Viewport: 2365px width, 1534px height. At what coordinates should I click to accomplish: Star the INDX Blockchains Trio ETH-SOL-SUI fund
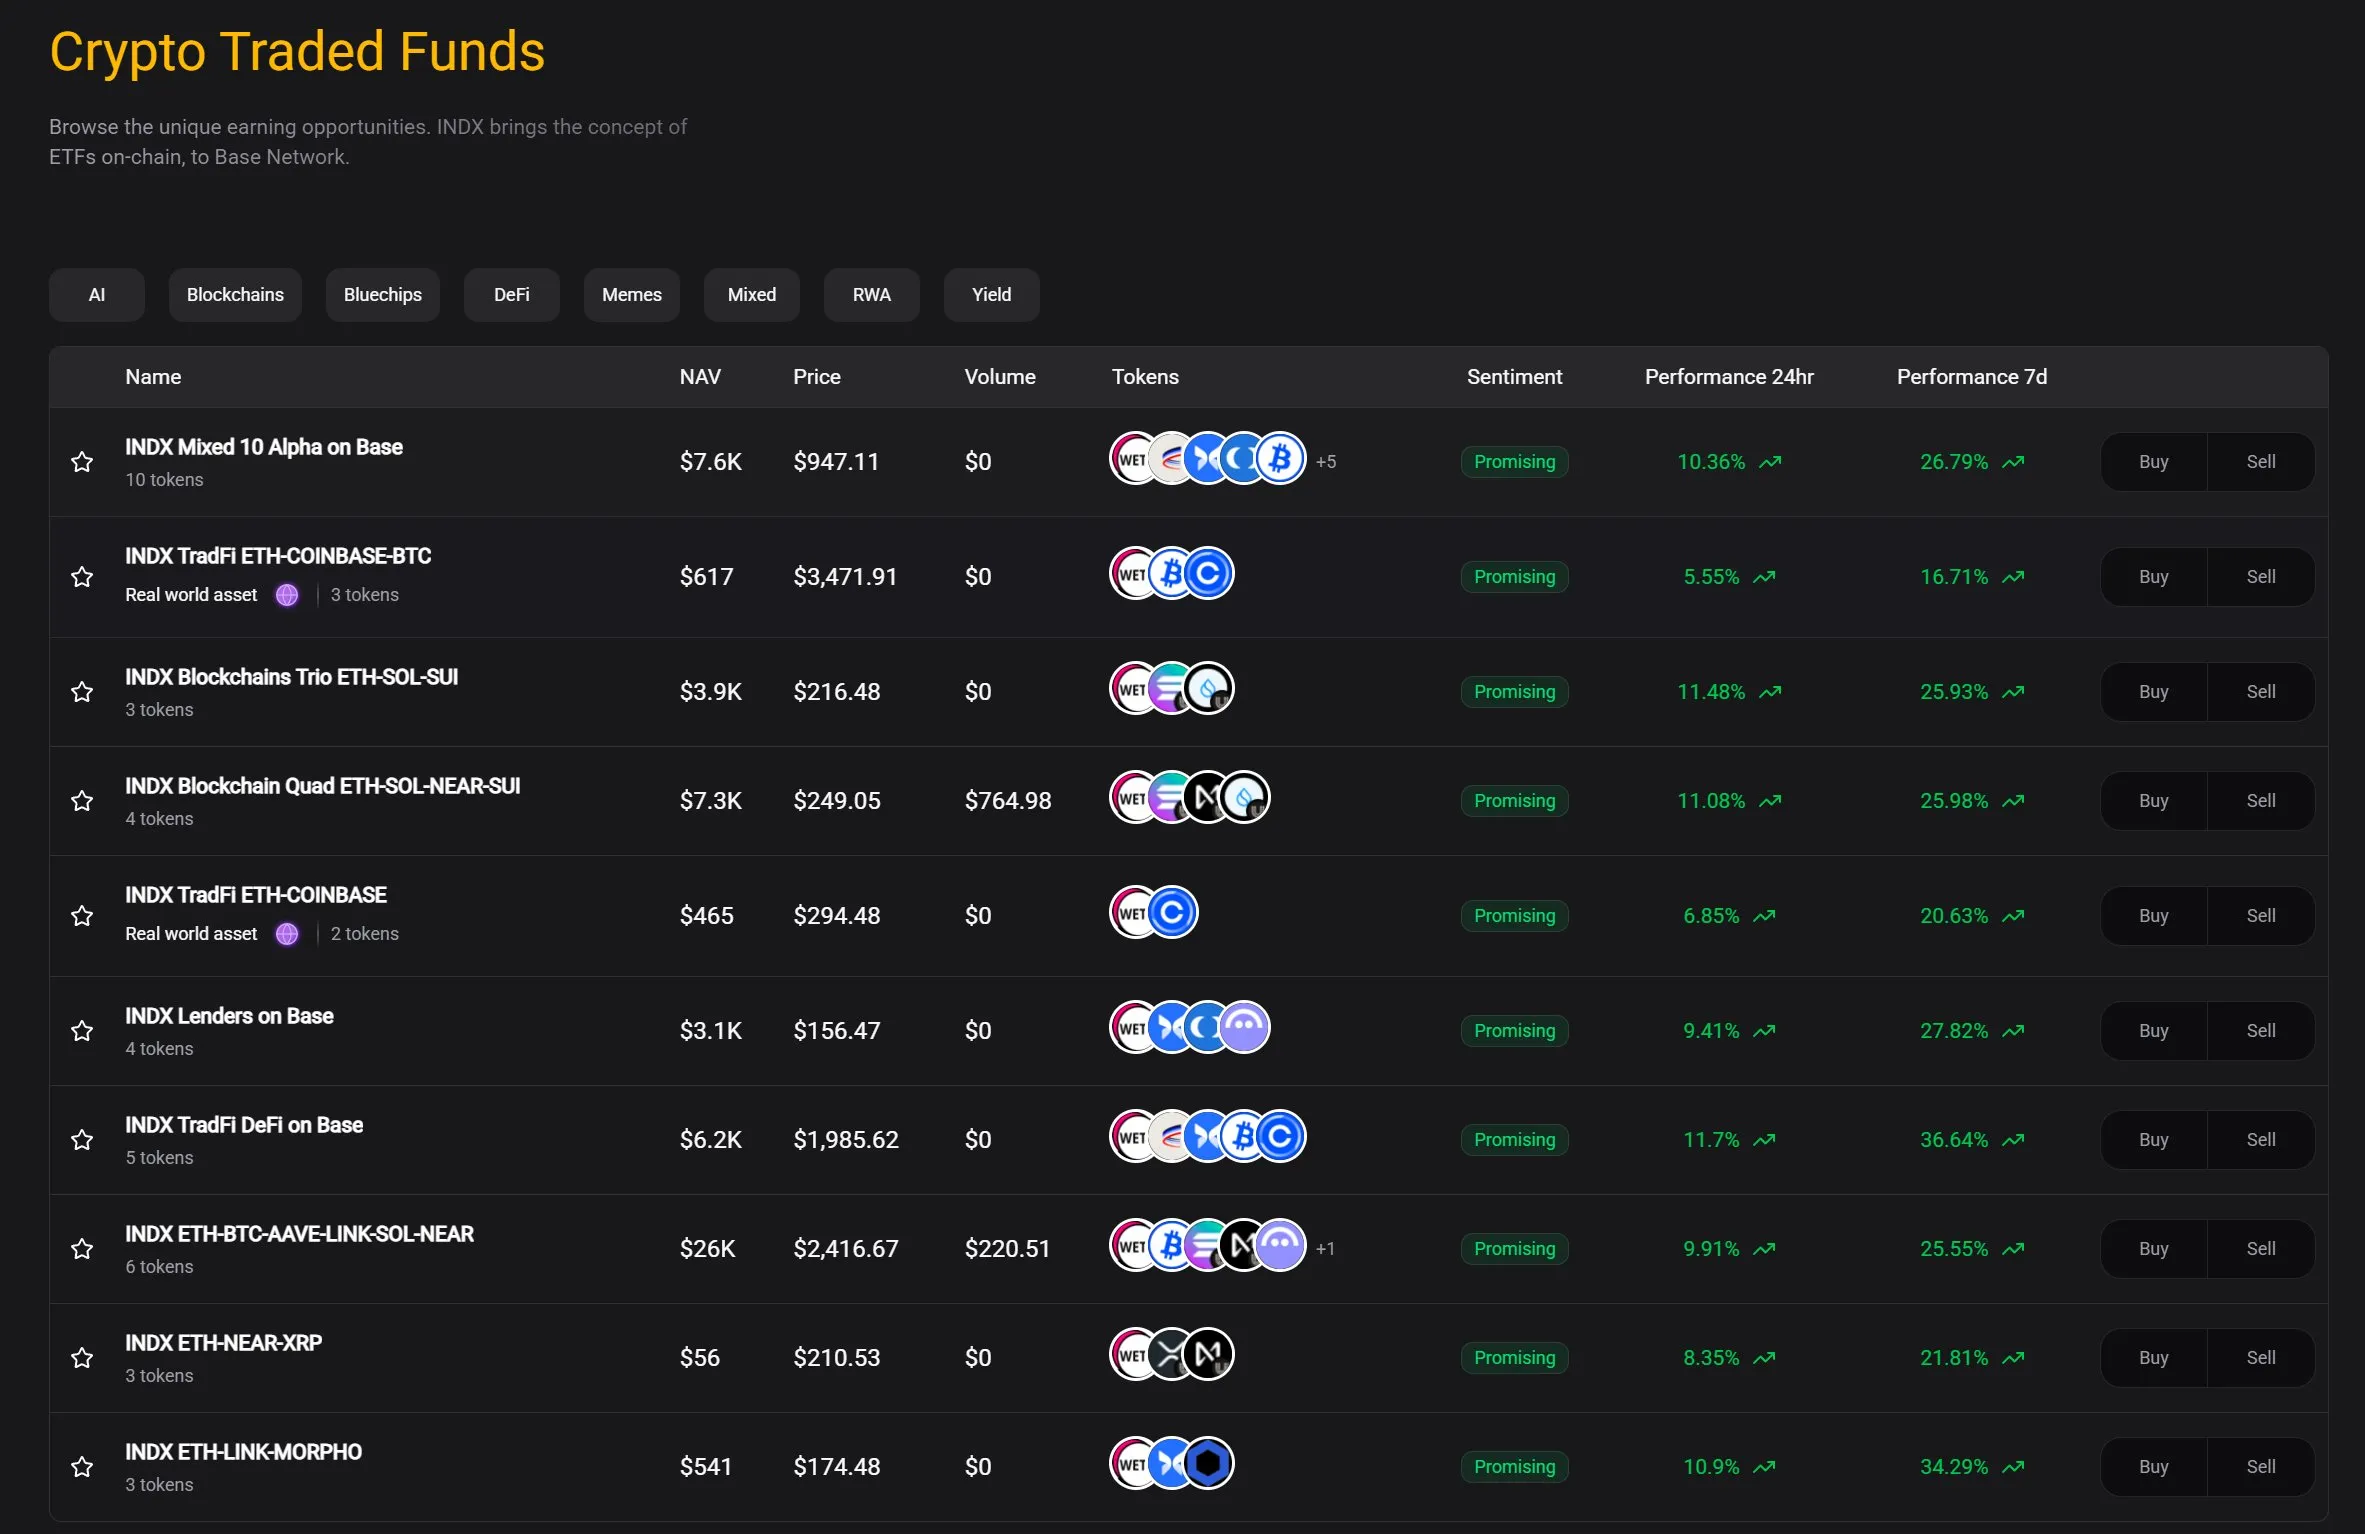tap(82, 692)
